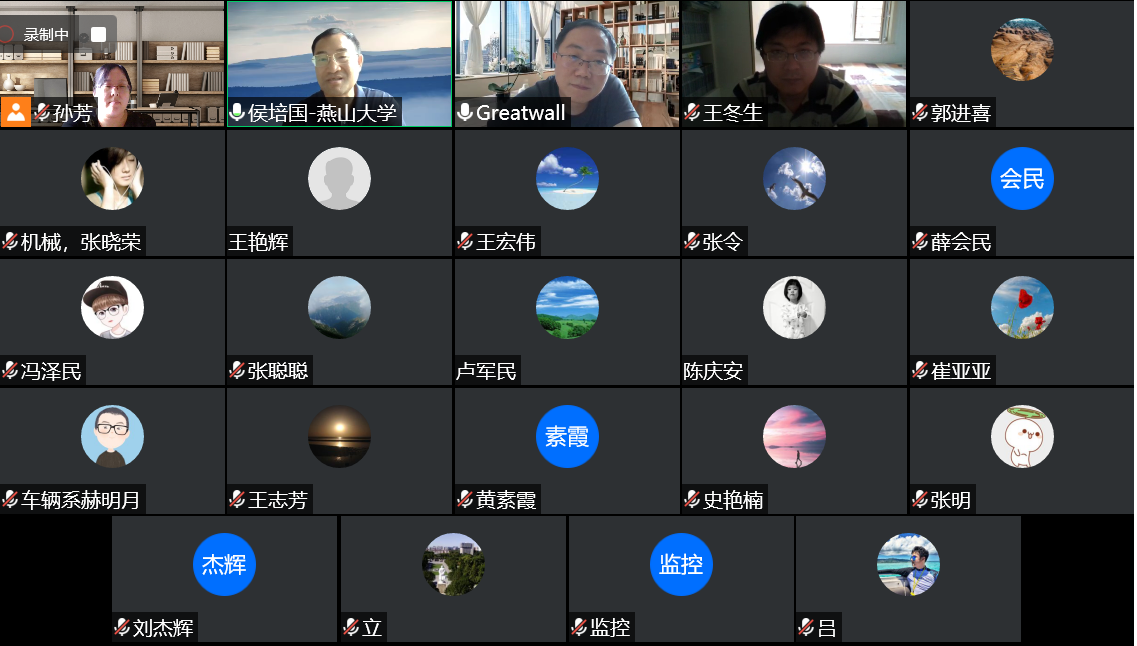This screenshot has height=646, width=1137.
Task: Click the name label 卢军民
Action: click(x=486, y=370)
